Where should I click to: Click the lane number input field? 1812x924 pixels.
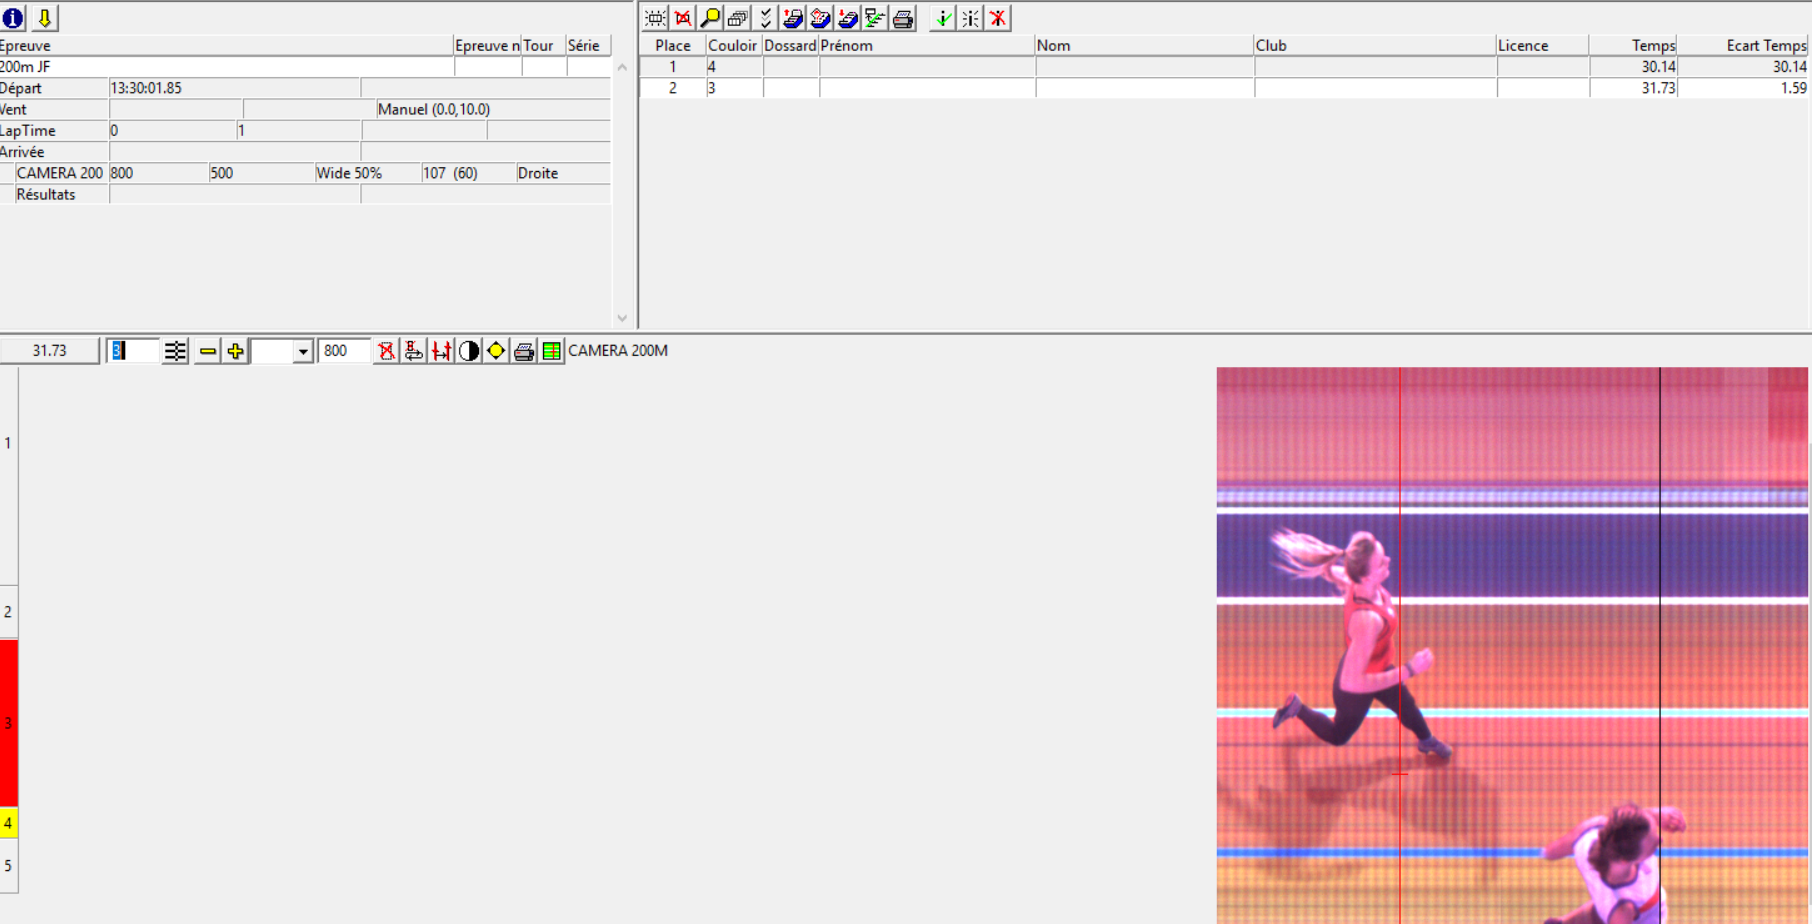click(133, 351)
